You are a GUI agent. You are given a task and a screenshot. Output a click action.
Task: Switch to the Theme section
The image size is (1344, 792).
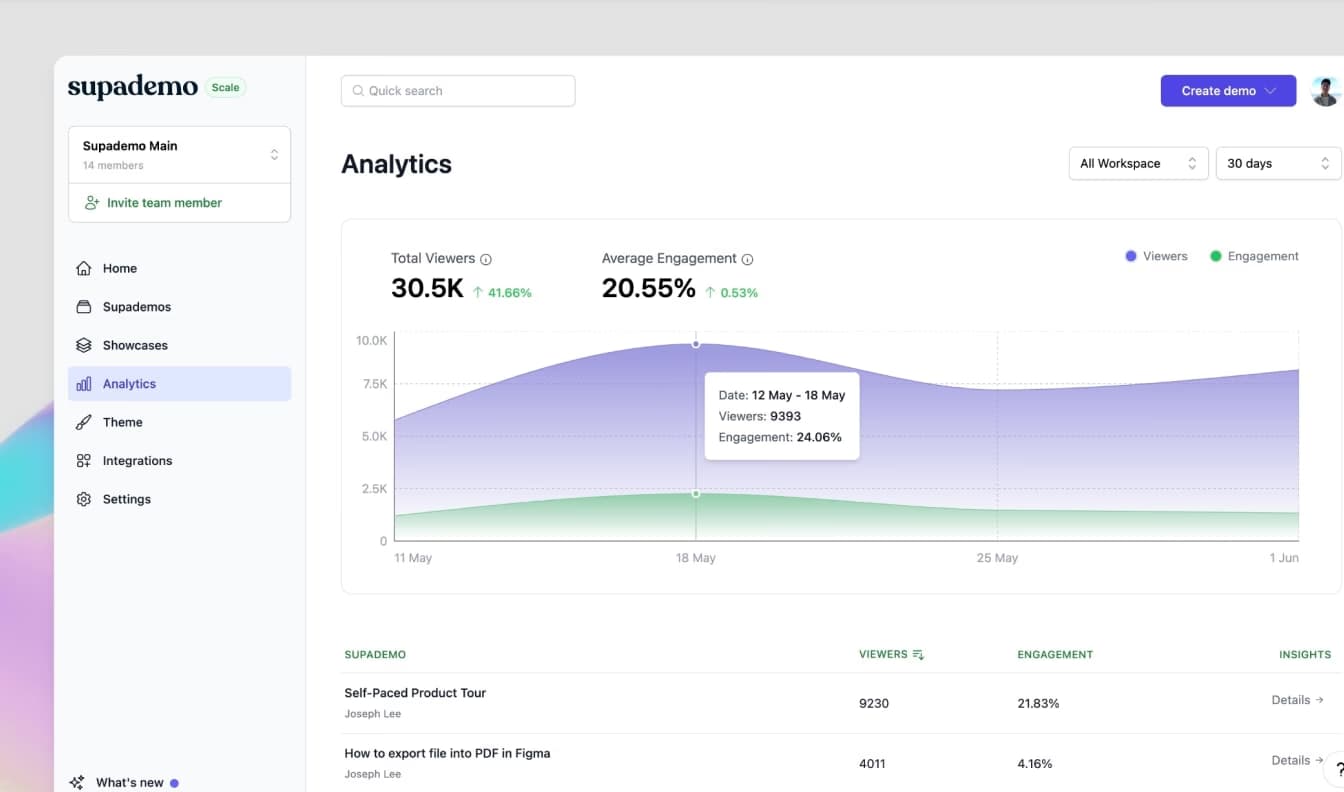coord(120,422)
